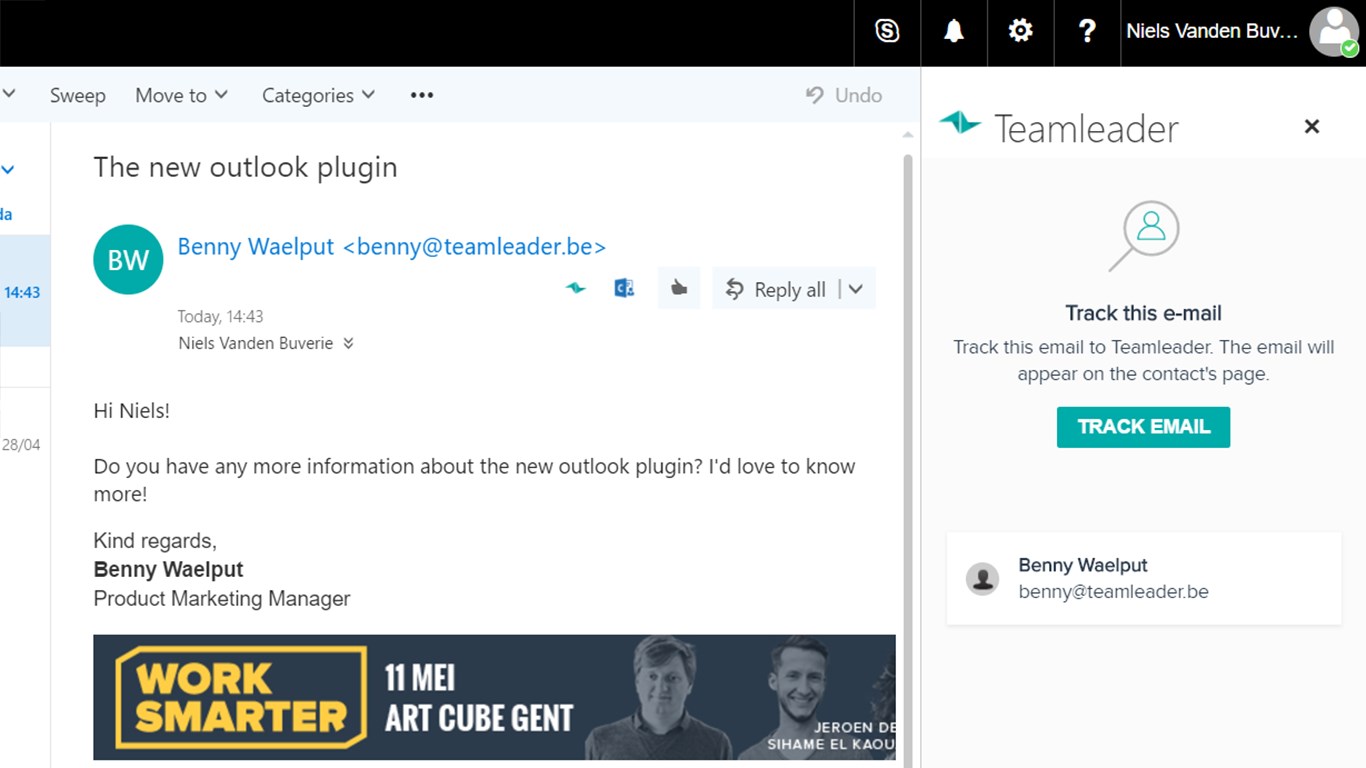Open the Outlook Customer Manager add-in icon

[x=624, y=288]
